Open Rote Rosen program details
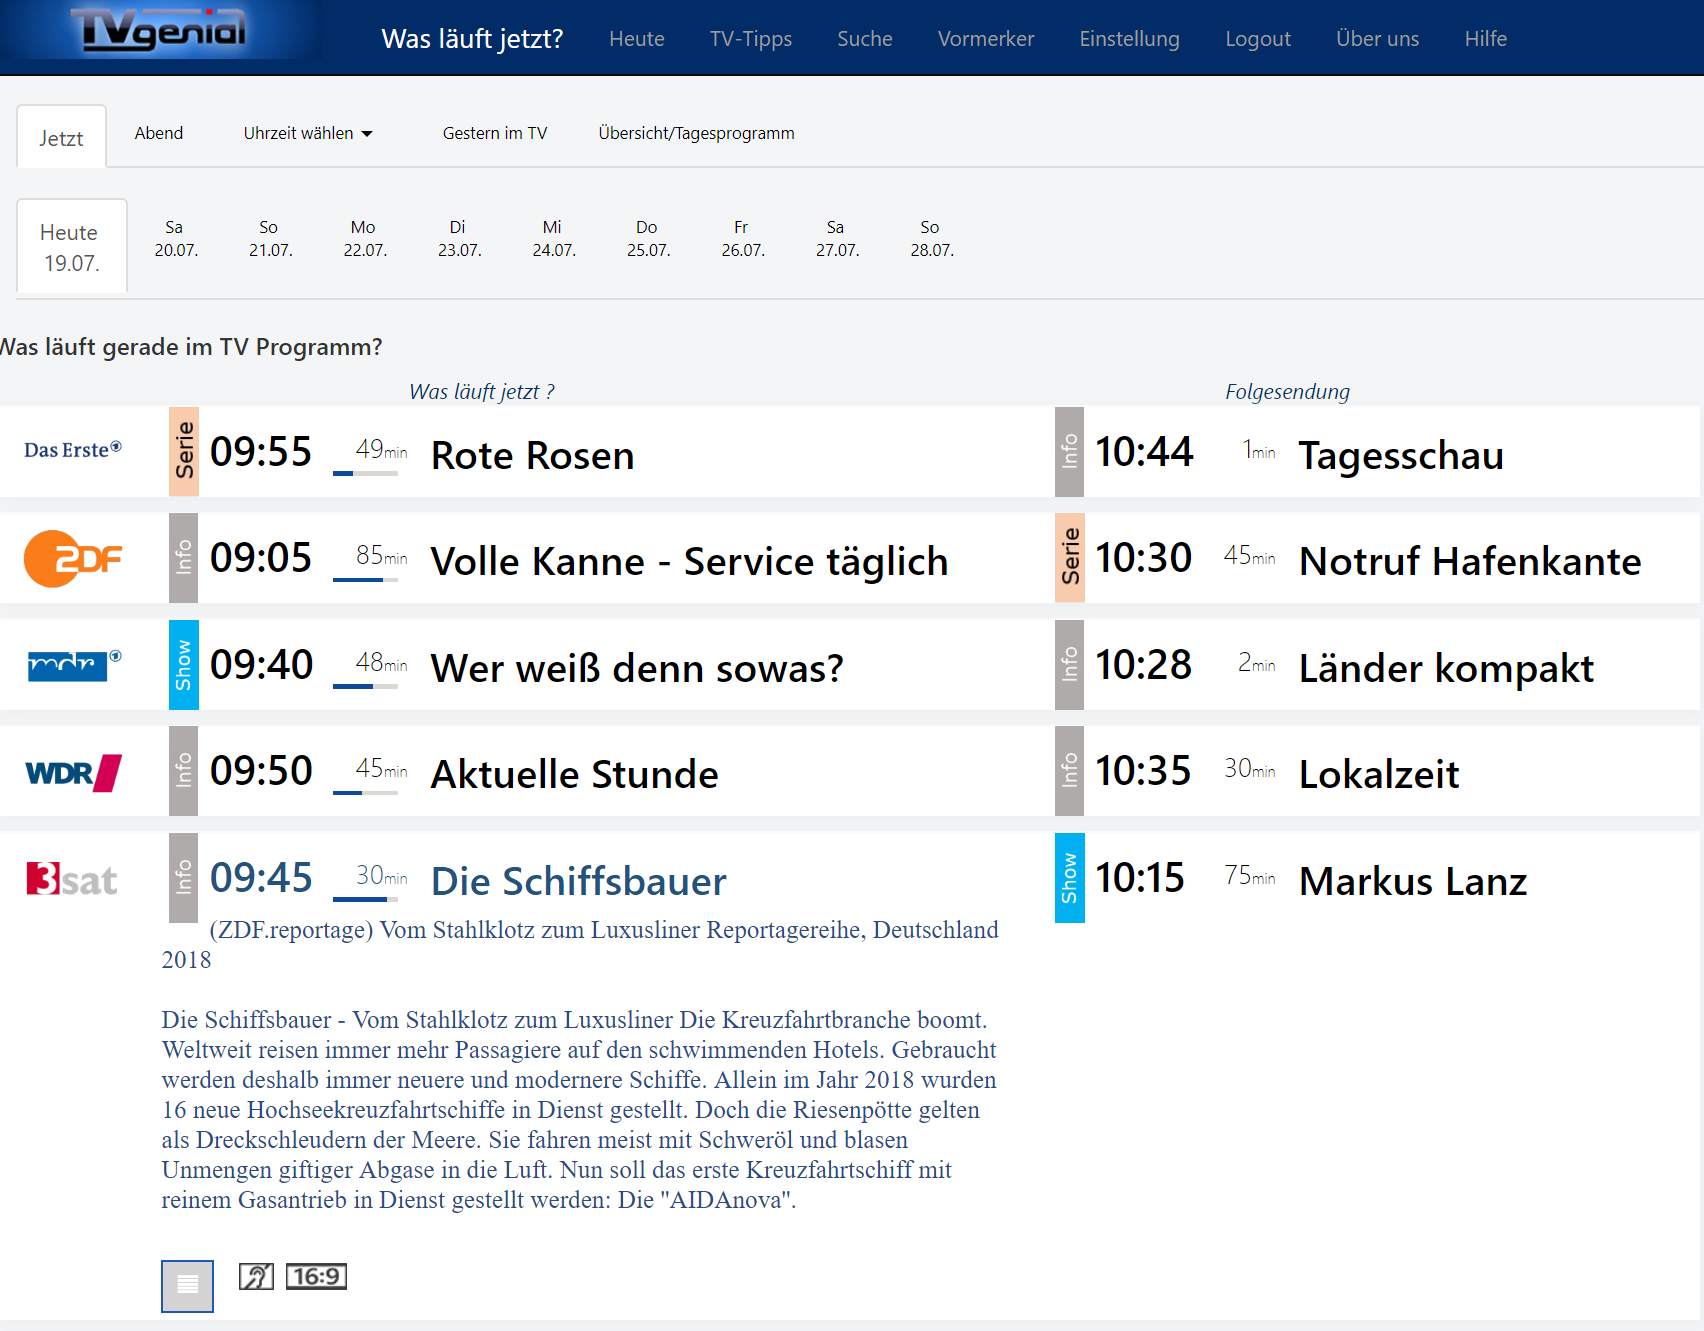This screenshot has width=1704, height=1331. 533,455
